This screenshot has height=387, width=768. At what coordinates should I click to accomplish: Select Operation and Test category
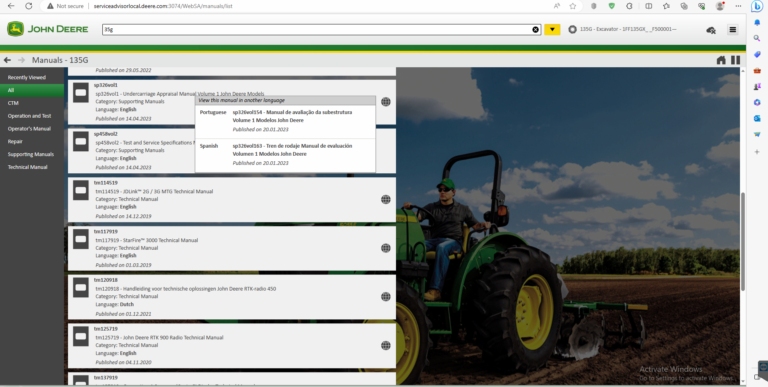click(x=32, y=116)
